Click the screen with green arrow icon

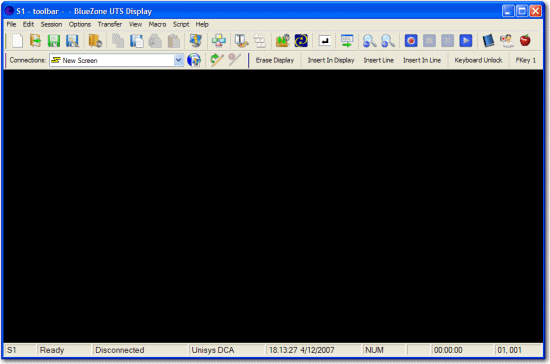click(347, 41)
